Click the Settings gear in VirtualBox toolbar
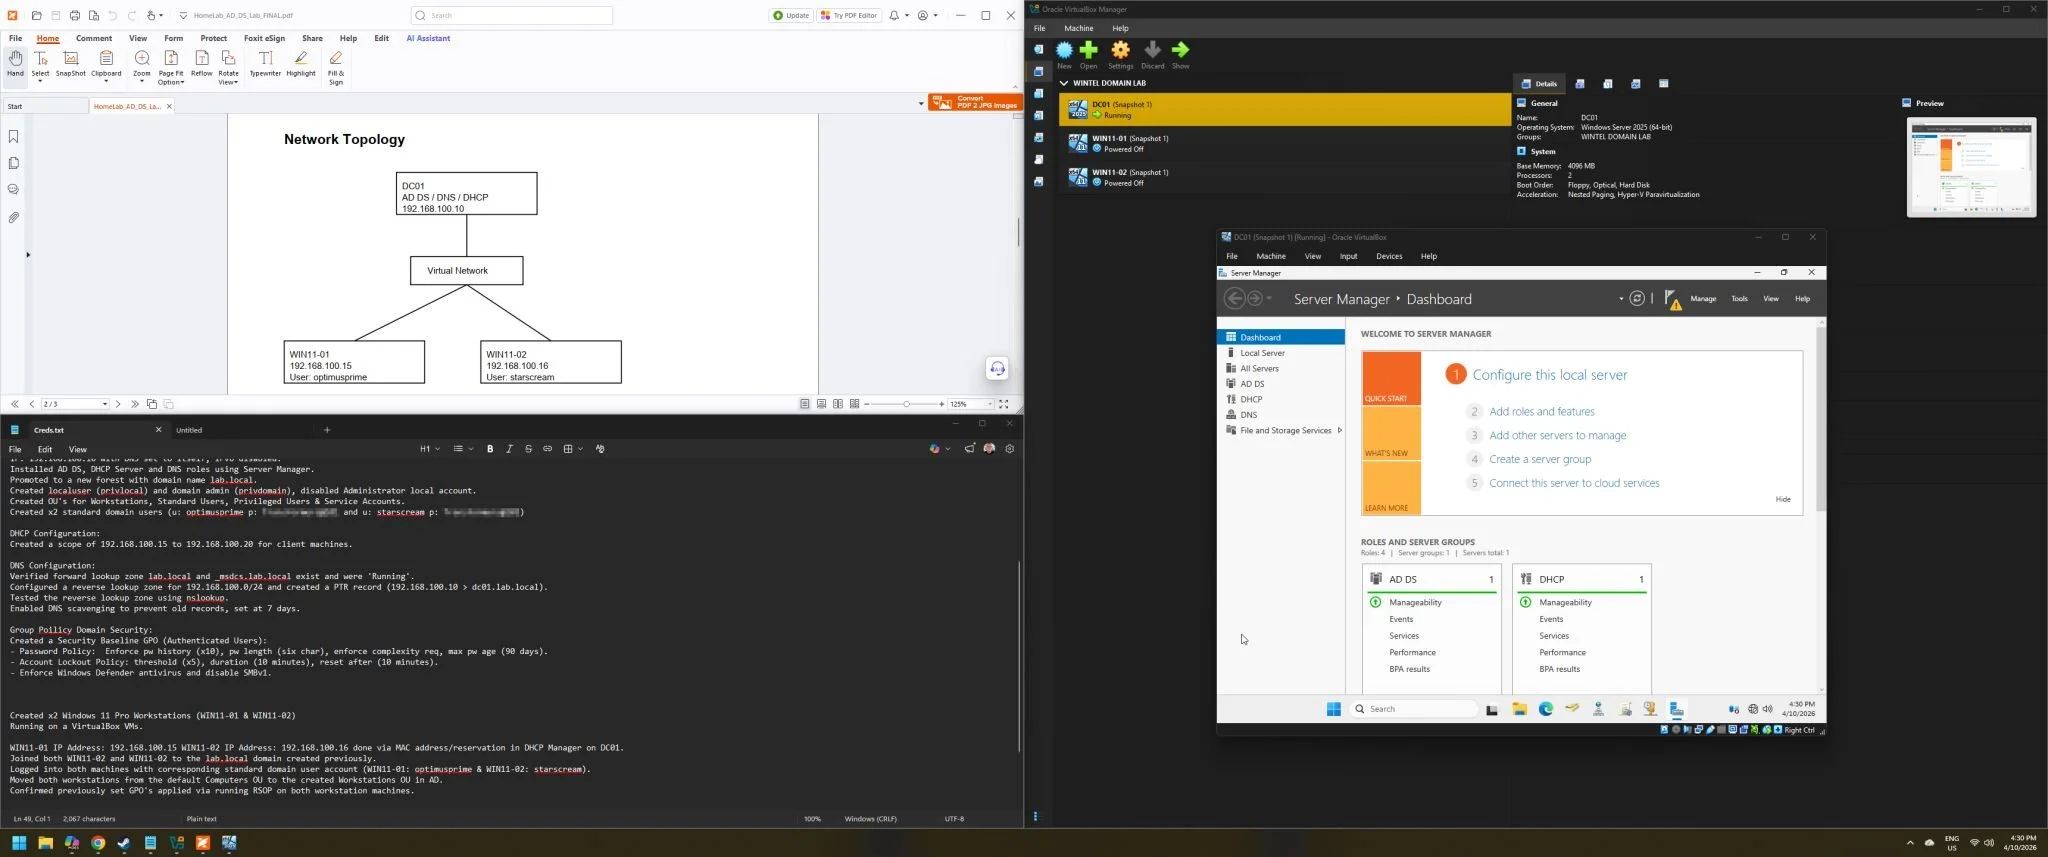Viewport: 2048px width, 857px height. [1120, 55]
